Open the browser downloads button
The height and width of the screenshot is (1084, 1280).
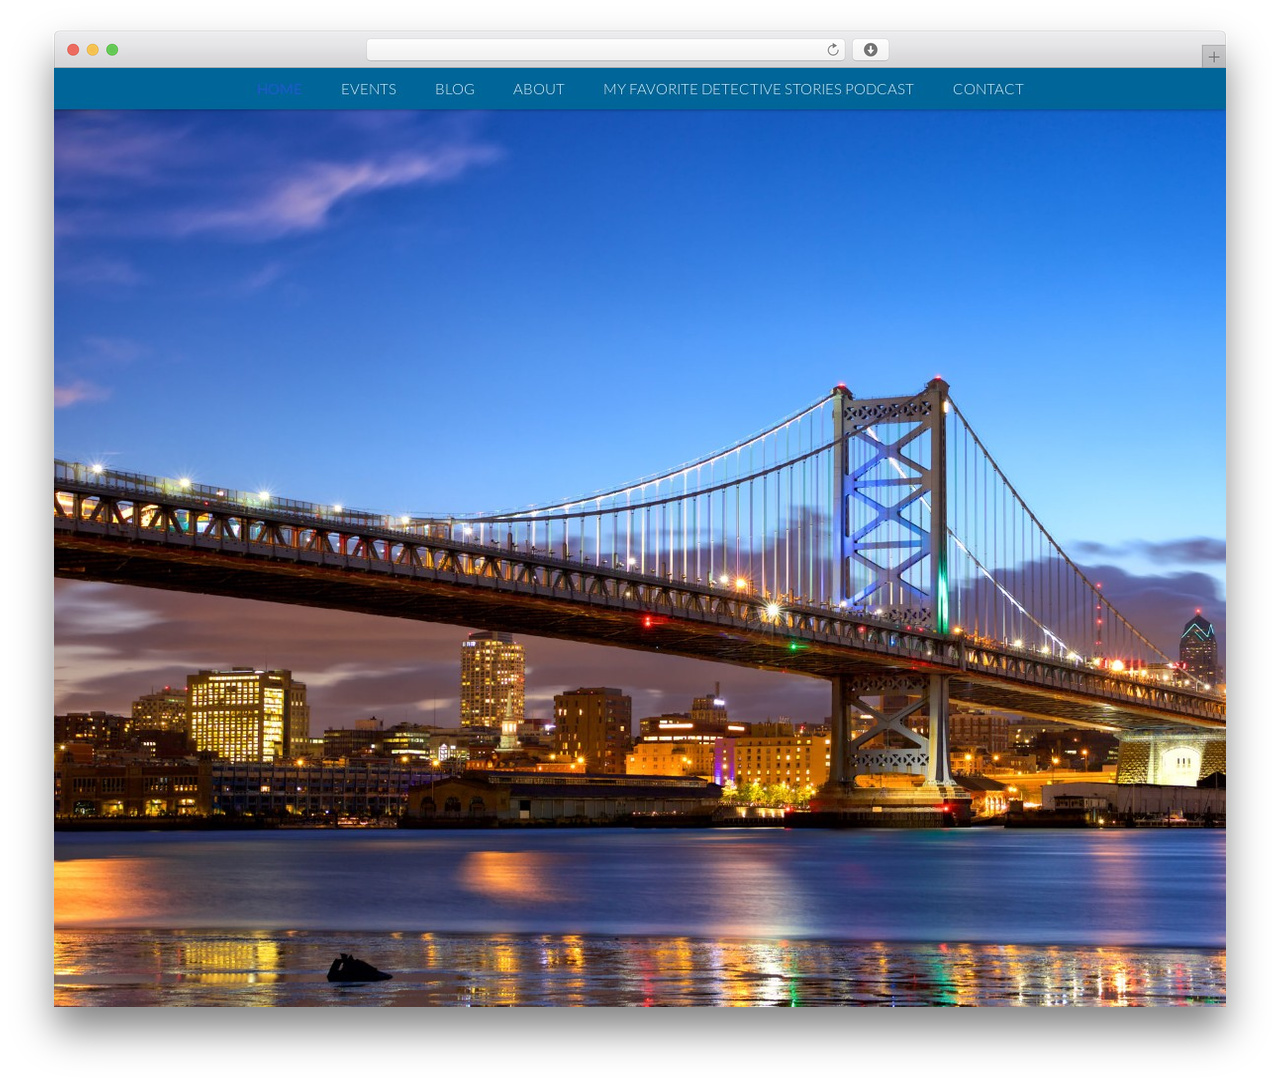coord(870,50)
